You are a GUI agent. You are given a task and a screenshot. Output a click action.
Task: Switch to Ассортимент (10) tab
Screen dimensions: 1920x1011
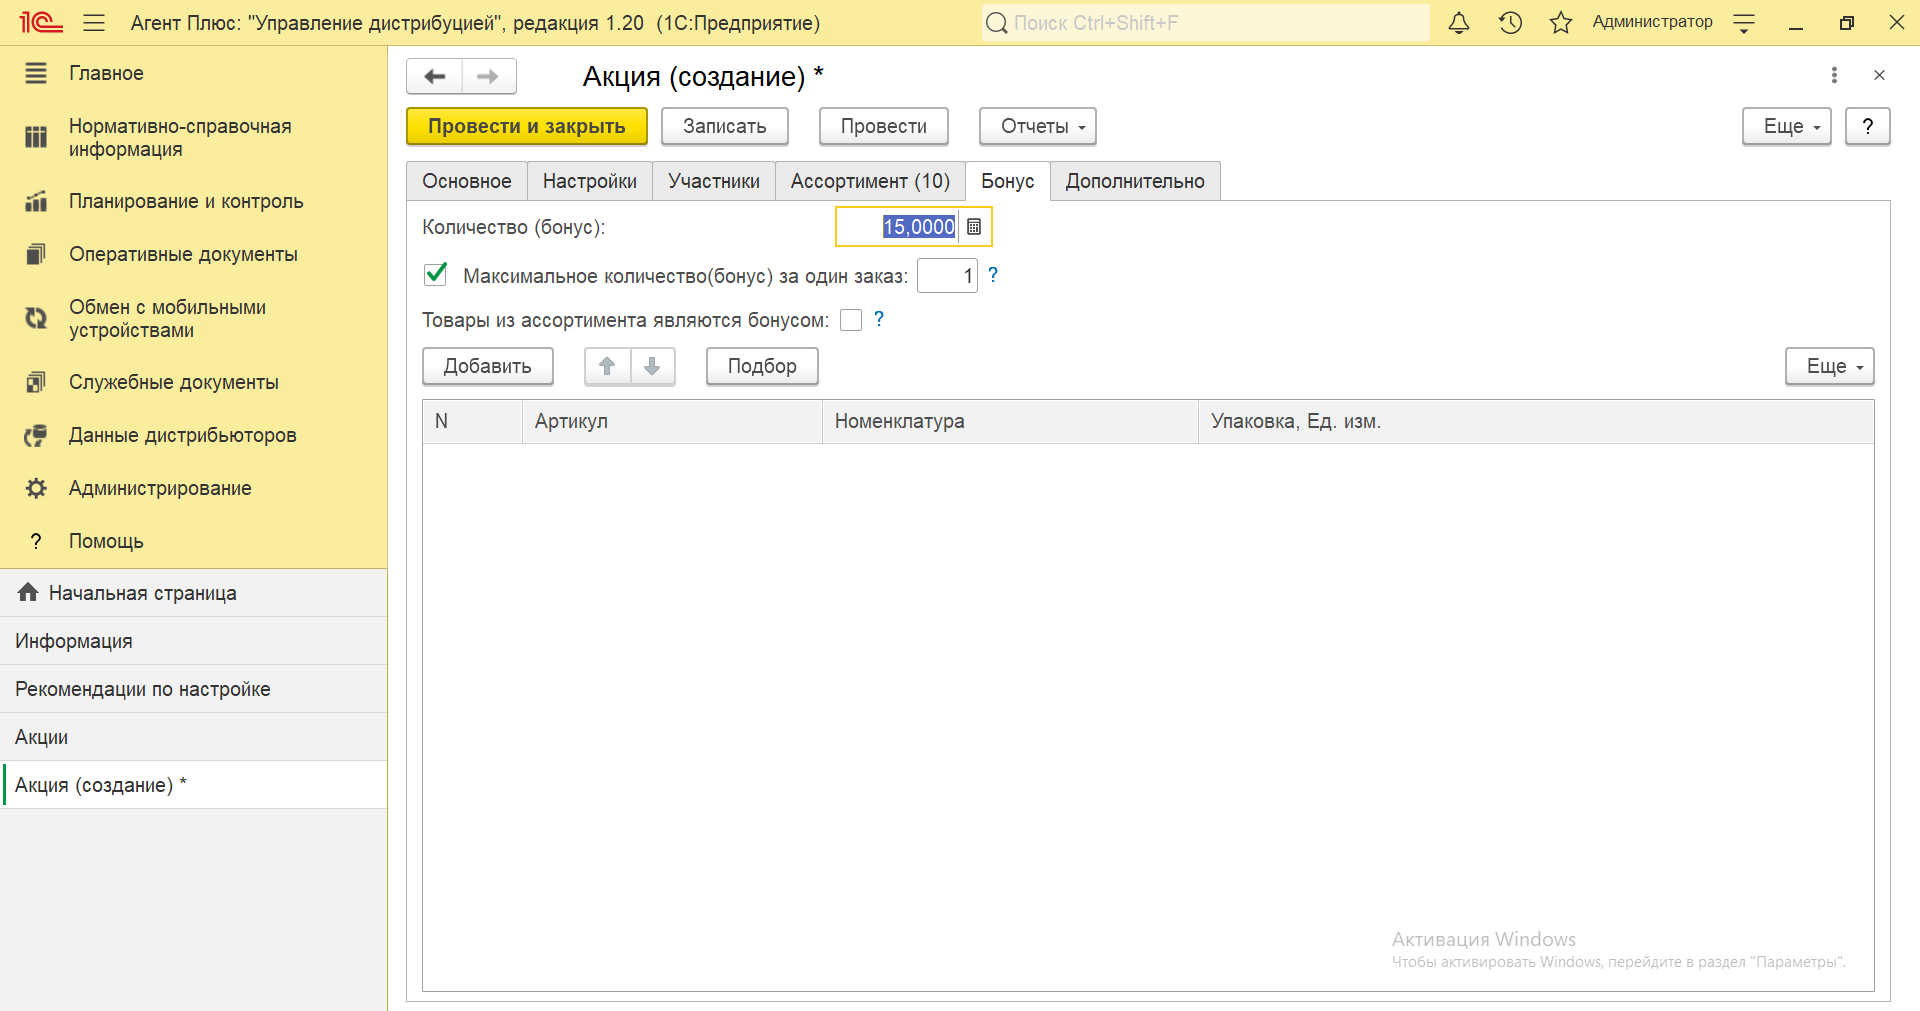[x=870, y=181]
